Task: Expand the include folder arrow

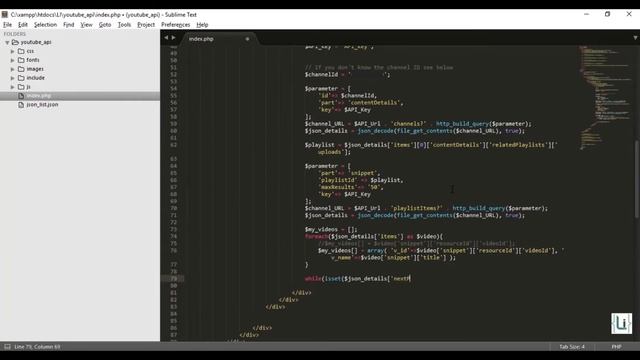Action: [13, 78]
